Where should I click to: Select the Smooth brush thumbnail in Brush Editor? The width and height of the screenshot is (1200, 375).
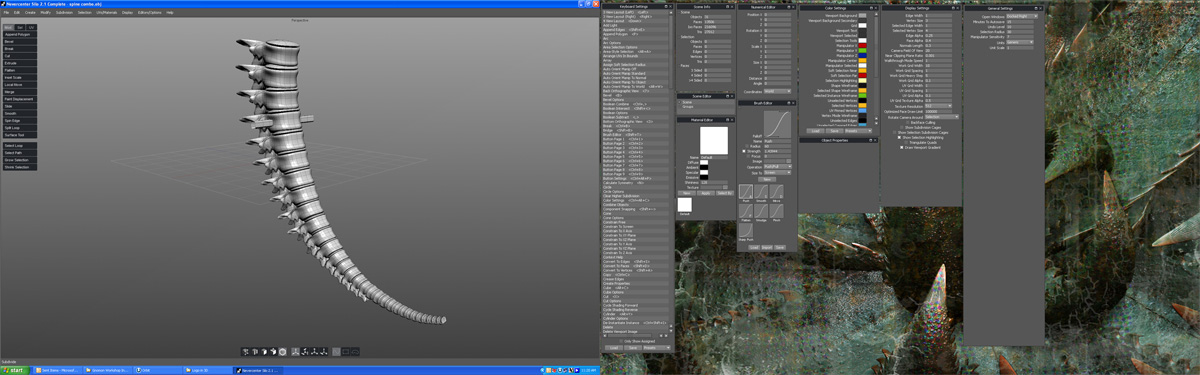(x=761, y=191)
